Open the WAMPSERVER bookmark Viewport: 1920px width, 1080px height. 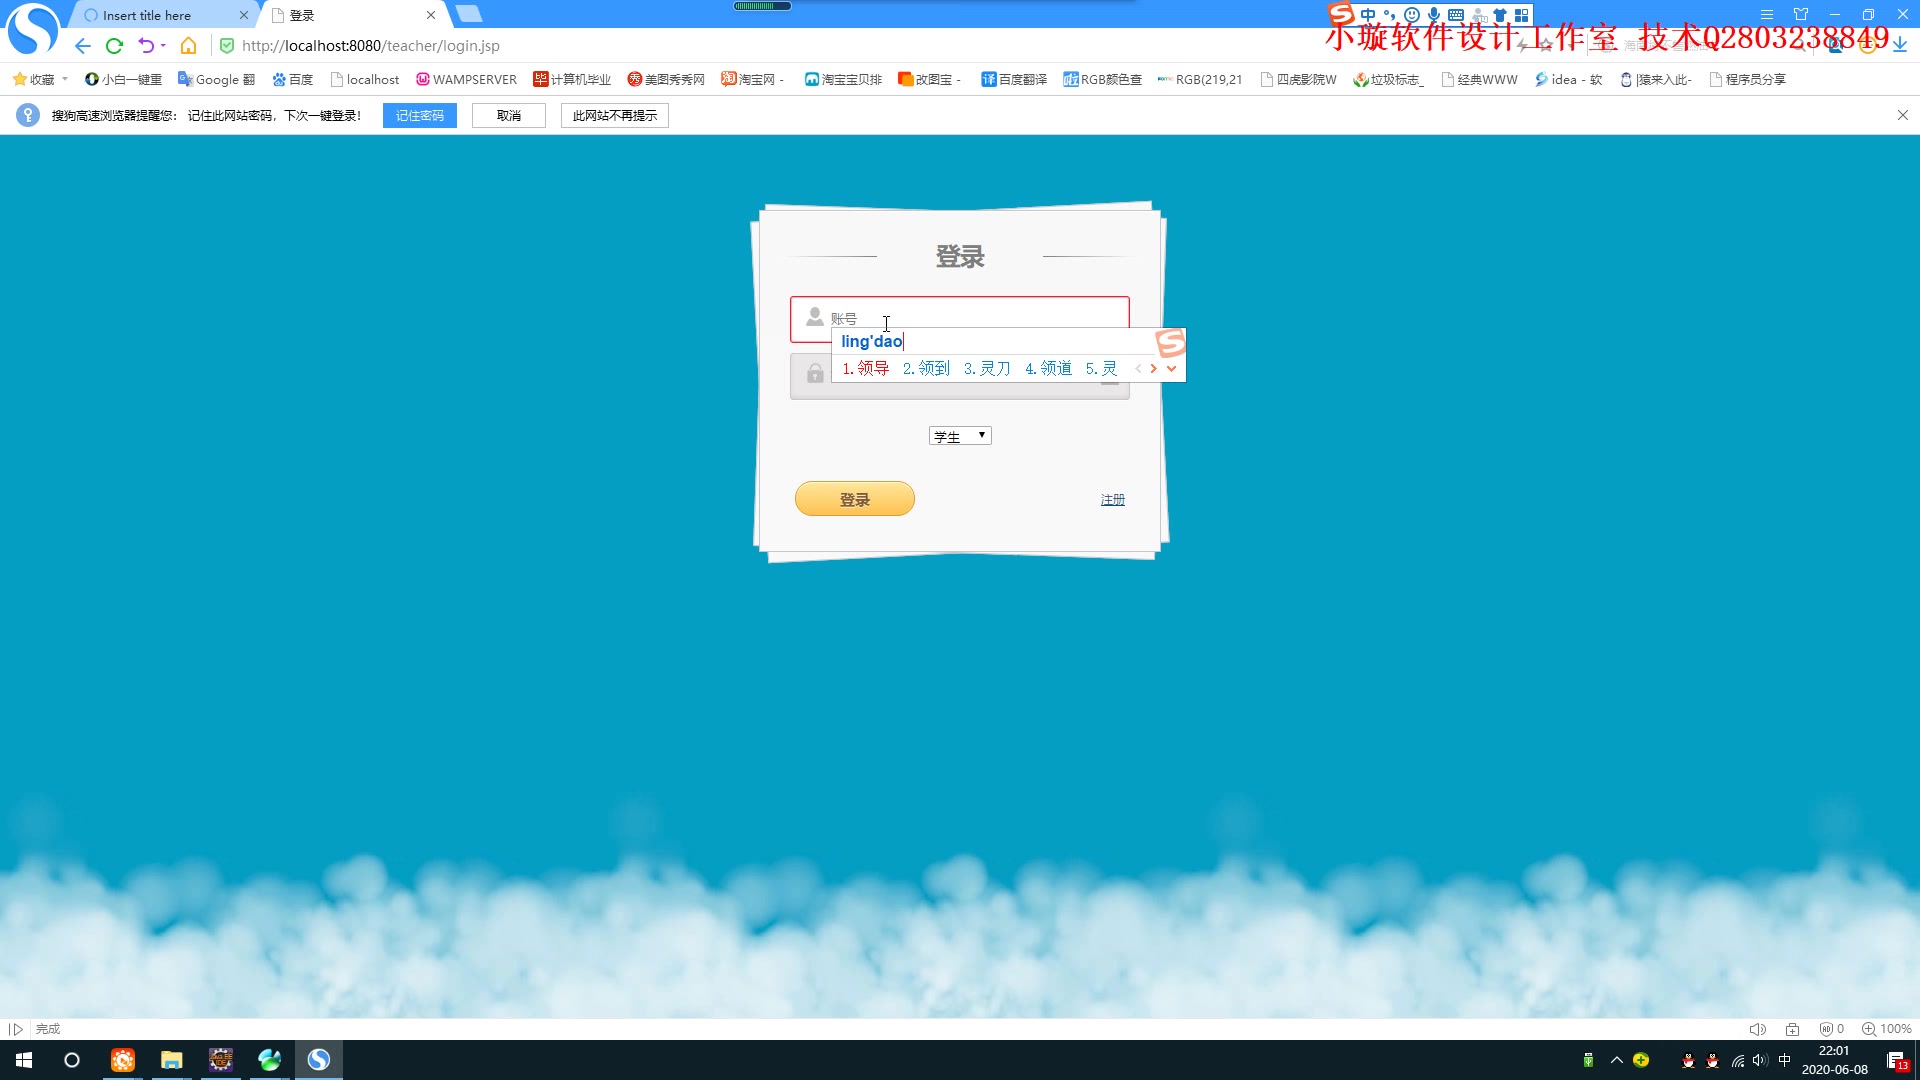click(x=466, y=79)
